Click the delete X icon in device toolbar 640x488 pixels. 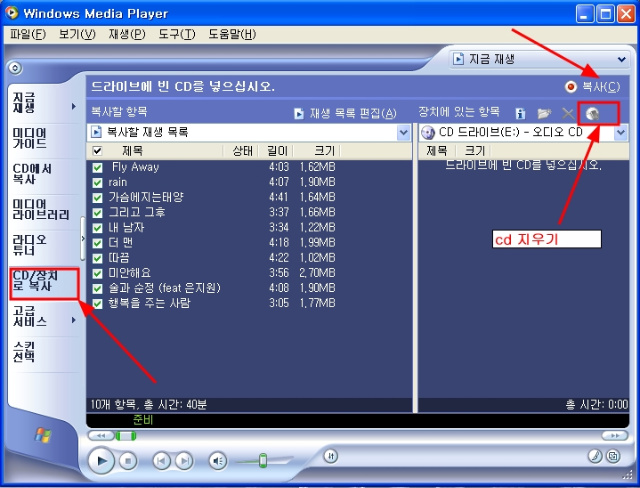(568, 114)
